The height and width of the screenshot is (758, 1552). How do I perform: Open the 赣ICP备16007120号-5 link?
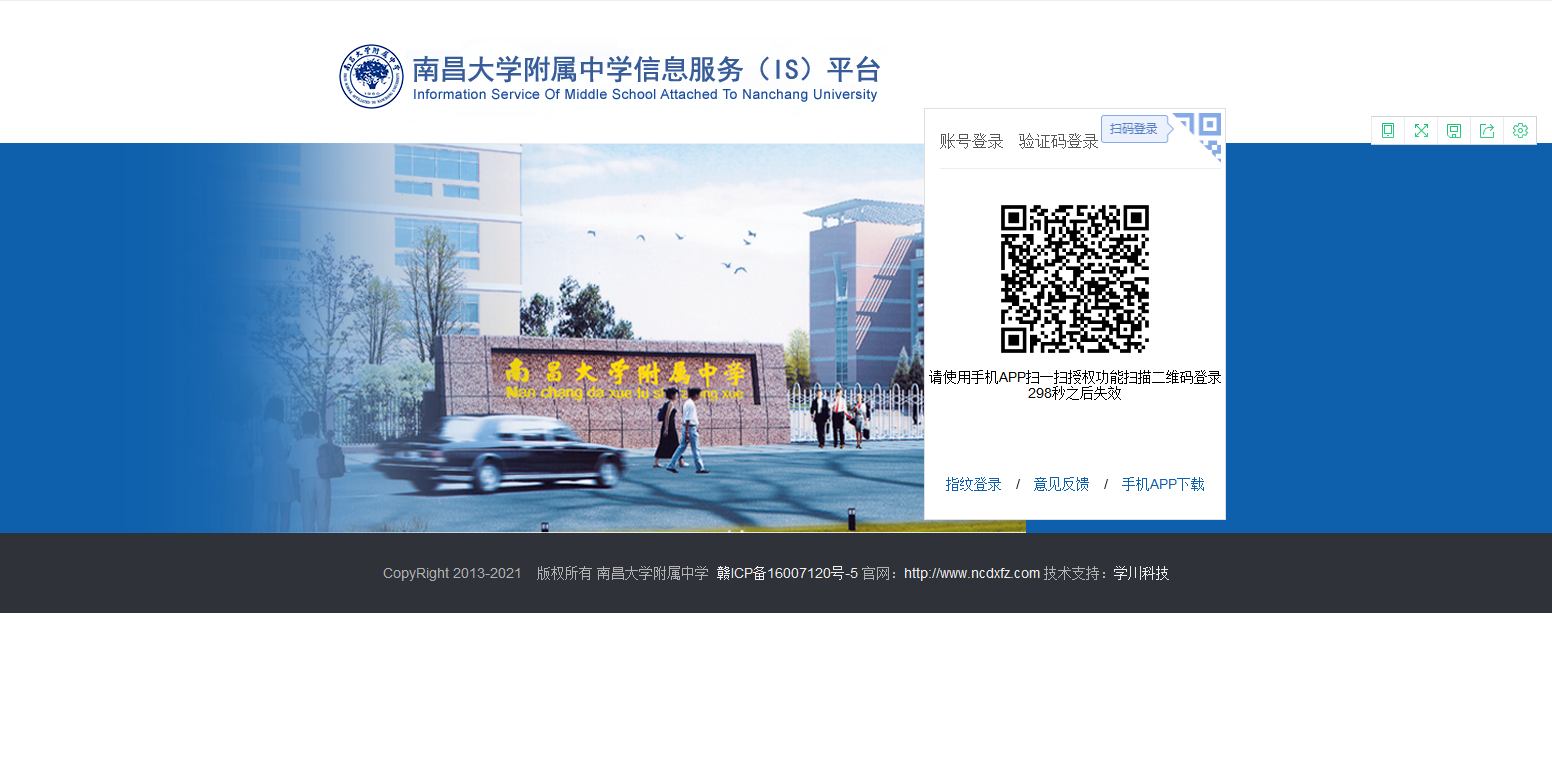pyautogui.click(x=787, y=573)
